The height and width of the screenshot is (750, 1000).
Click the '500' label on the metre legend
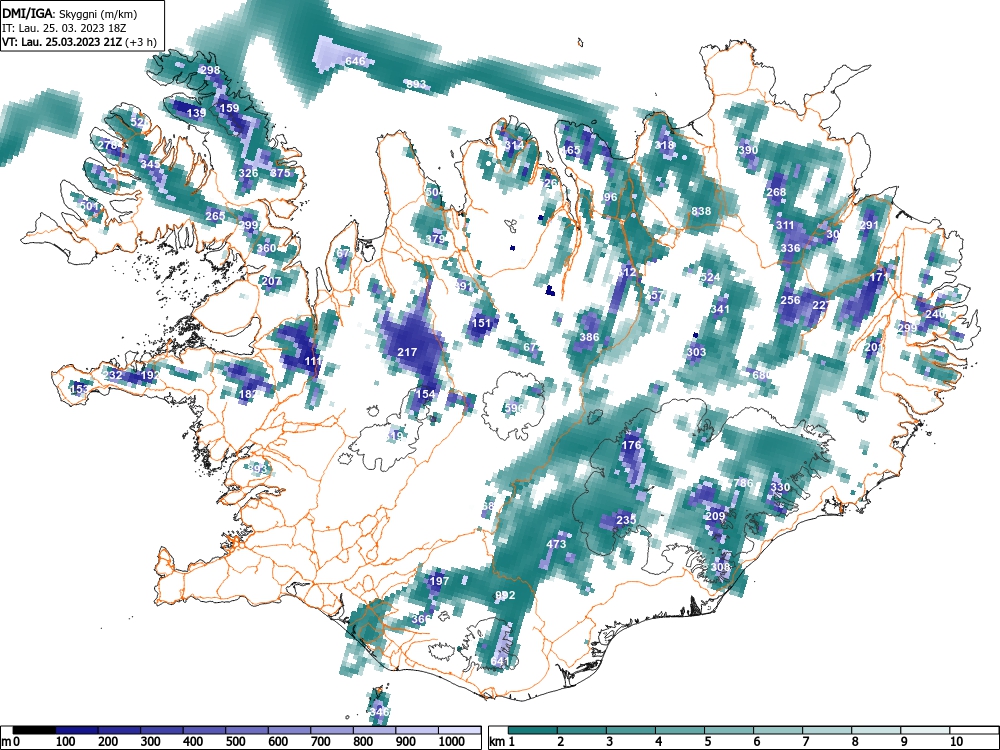235,742
